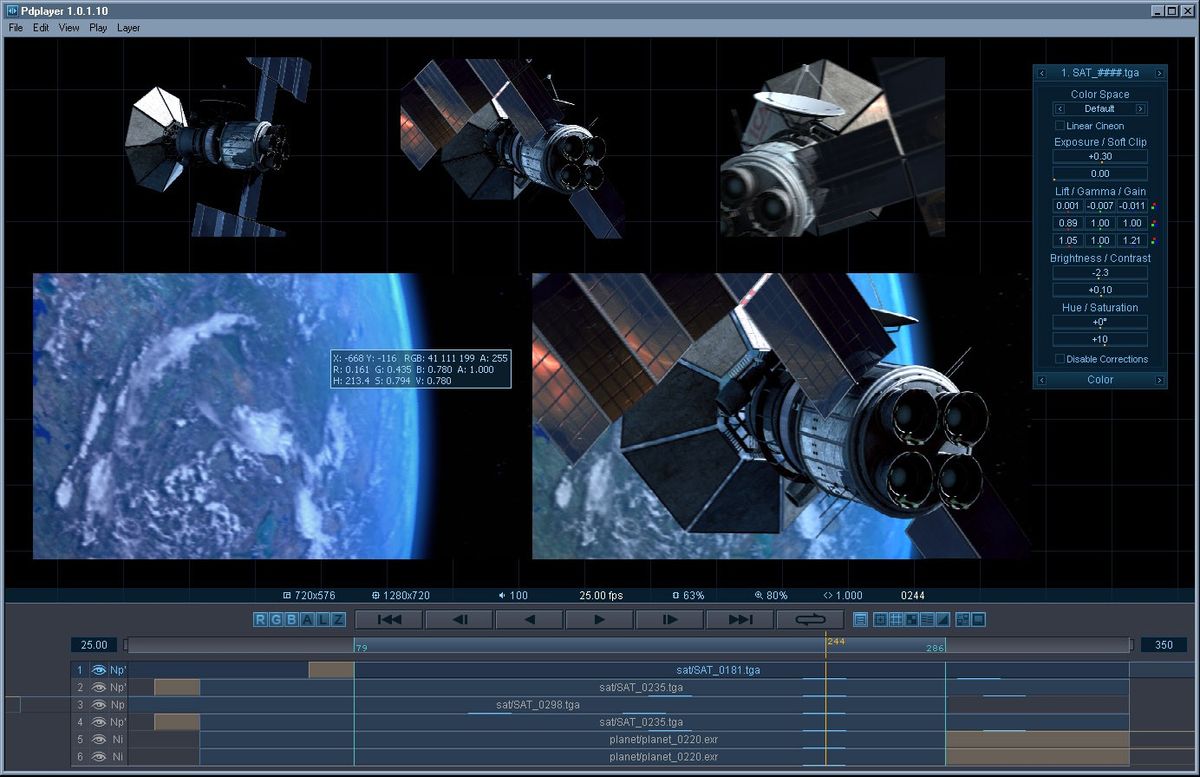
Task: Click the play forward button
Action: pyautogui.click(x=599, y=620)
